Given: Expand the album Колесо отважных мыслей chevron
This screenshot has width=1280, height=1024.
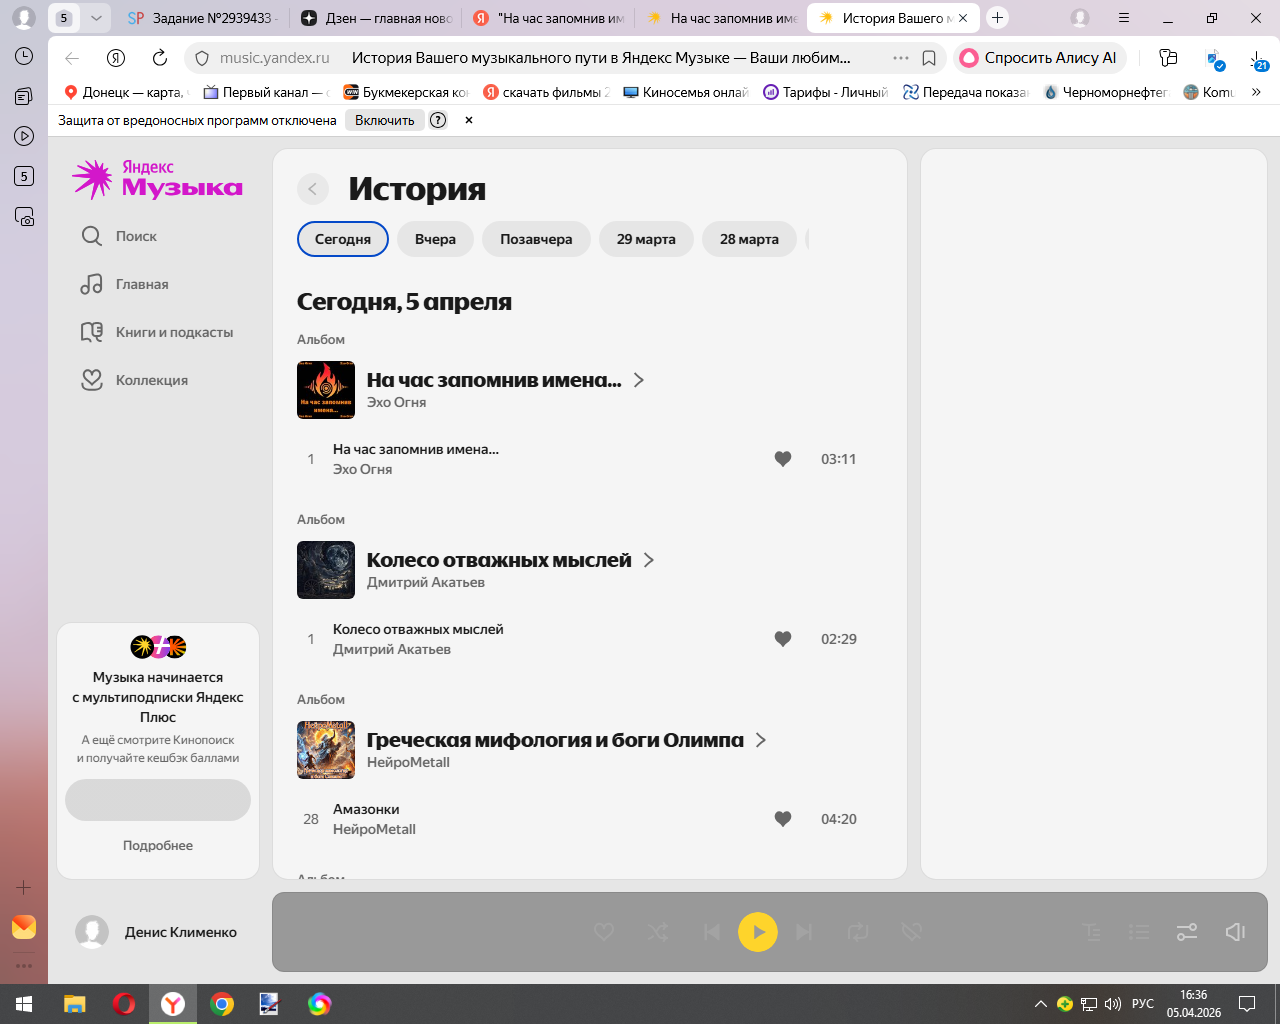Looking at the screenshot, I should pos(649,560).
